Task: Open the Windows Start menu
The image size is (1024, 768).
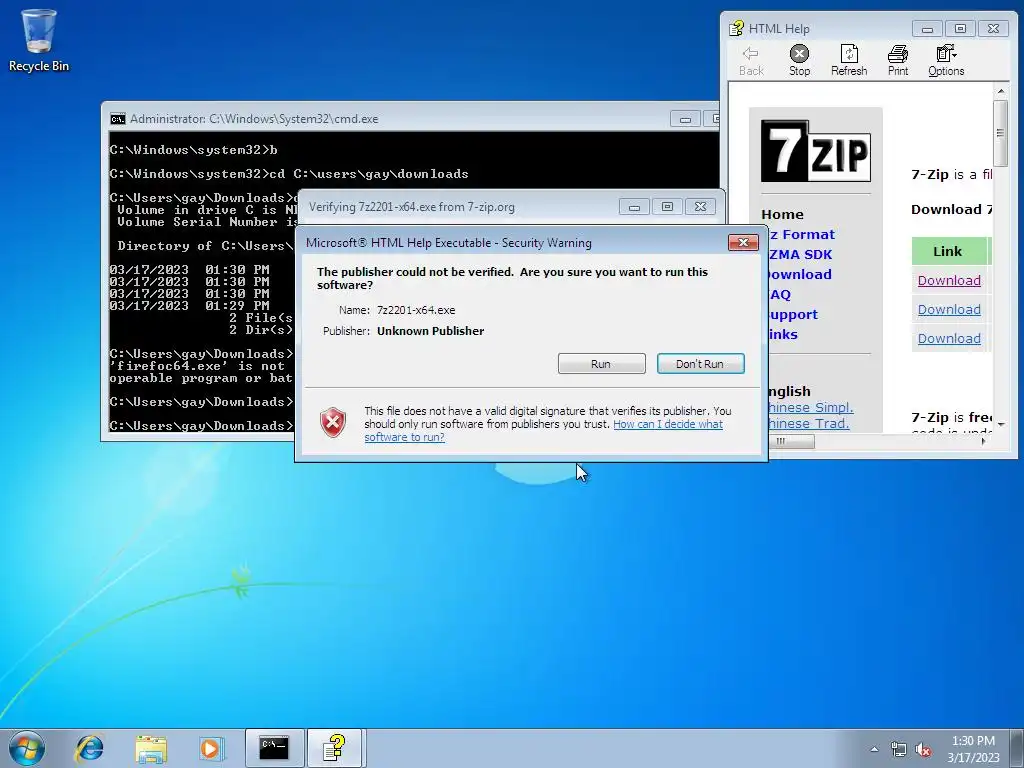Action: pos(27,748)
